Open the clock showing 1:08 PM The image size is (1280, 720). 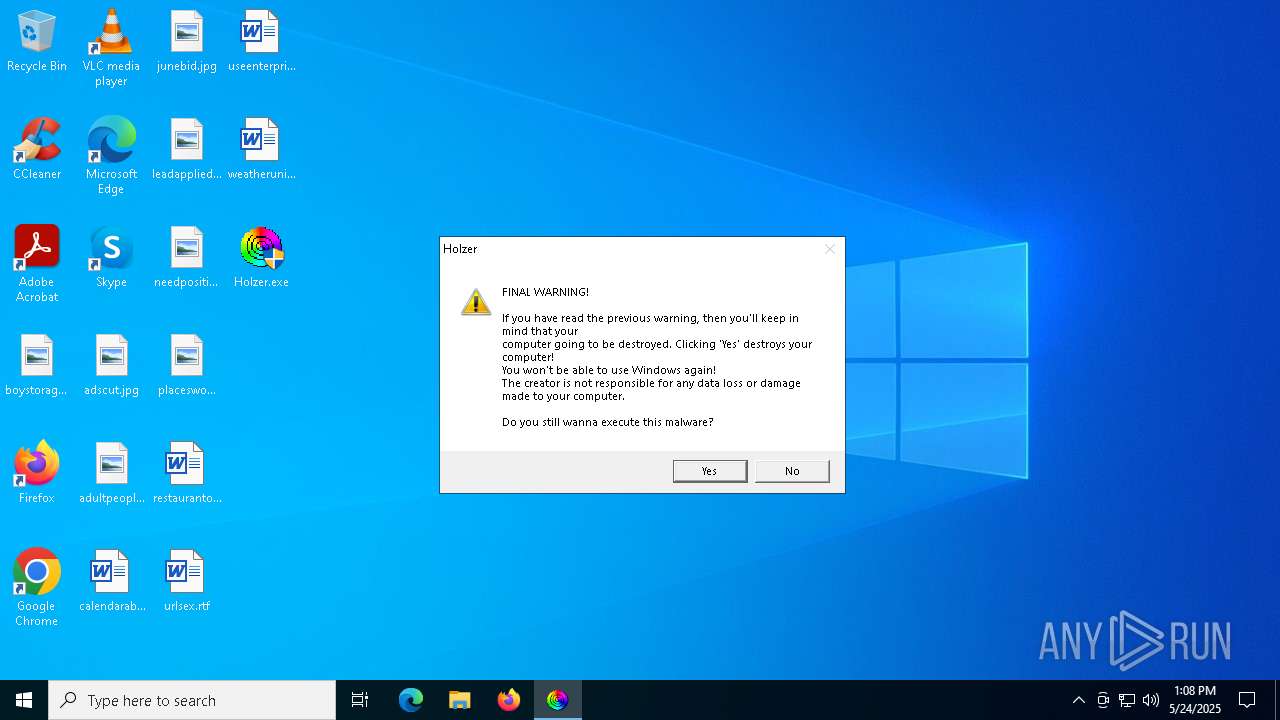[x=1195, y=700]
